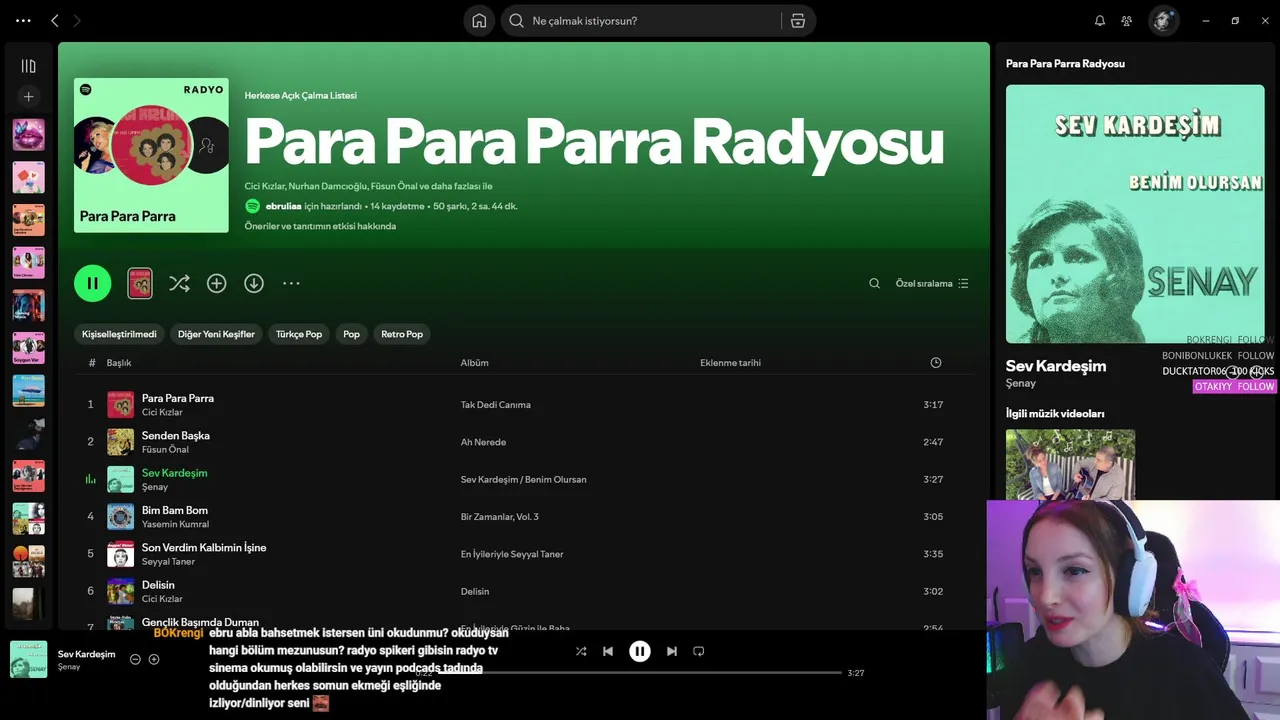Go forward with the right arrow

pos(77,20)
